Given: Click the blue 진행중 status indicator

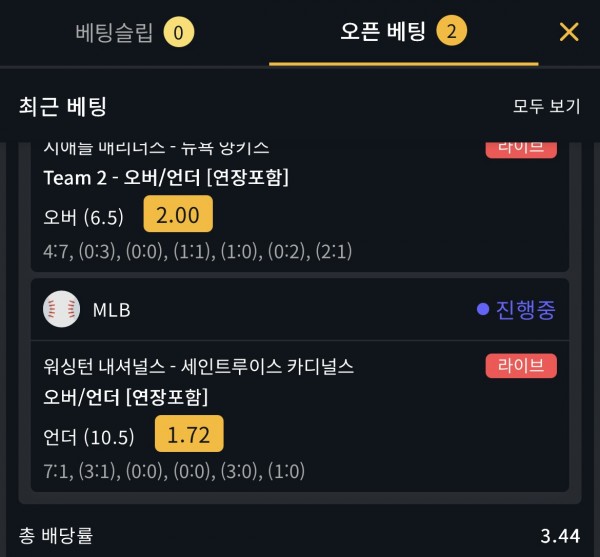Looking at the screenshot, I should [x=516, y=309].
